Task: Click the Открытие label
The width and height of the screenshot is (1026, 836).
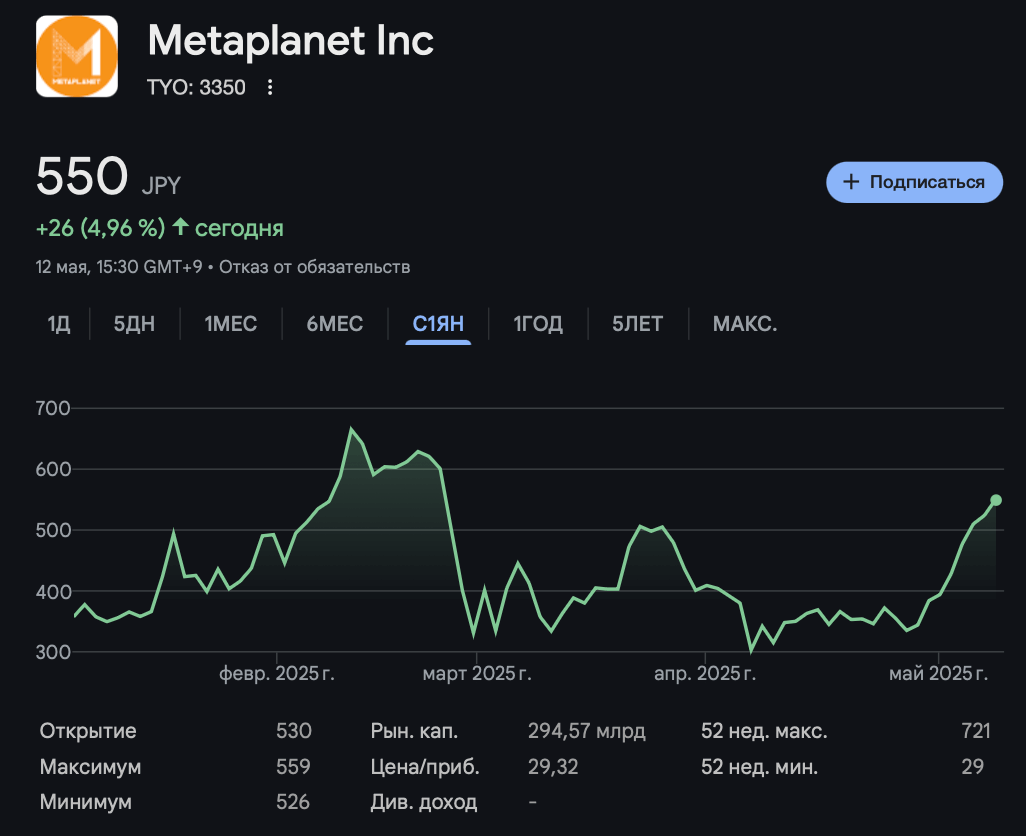Action: click(88, 731)
